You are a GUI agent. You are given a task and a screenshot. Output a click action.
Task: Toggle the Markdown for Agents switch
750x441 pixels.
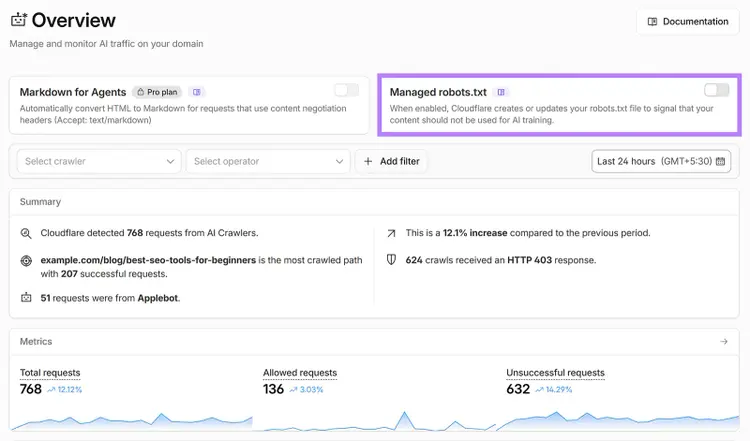(346, 90)
